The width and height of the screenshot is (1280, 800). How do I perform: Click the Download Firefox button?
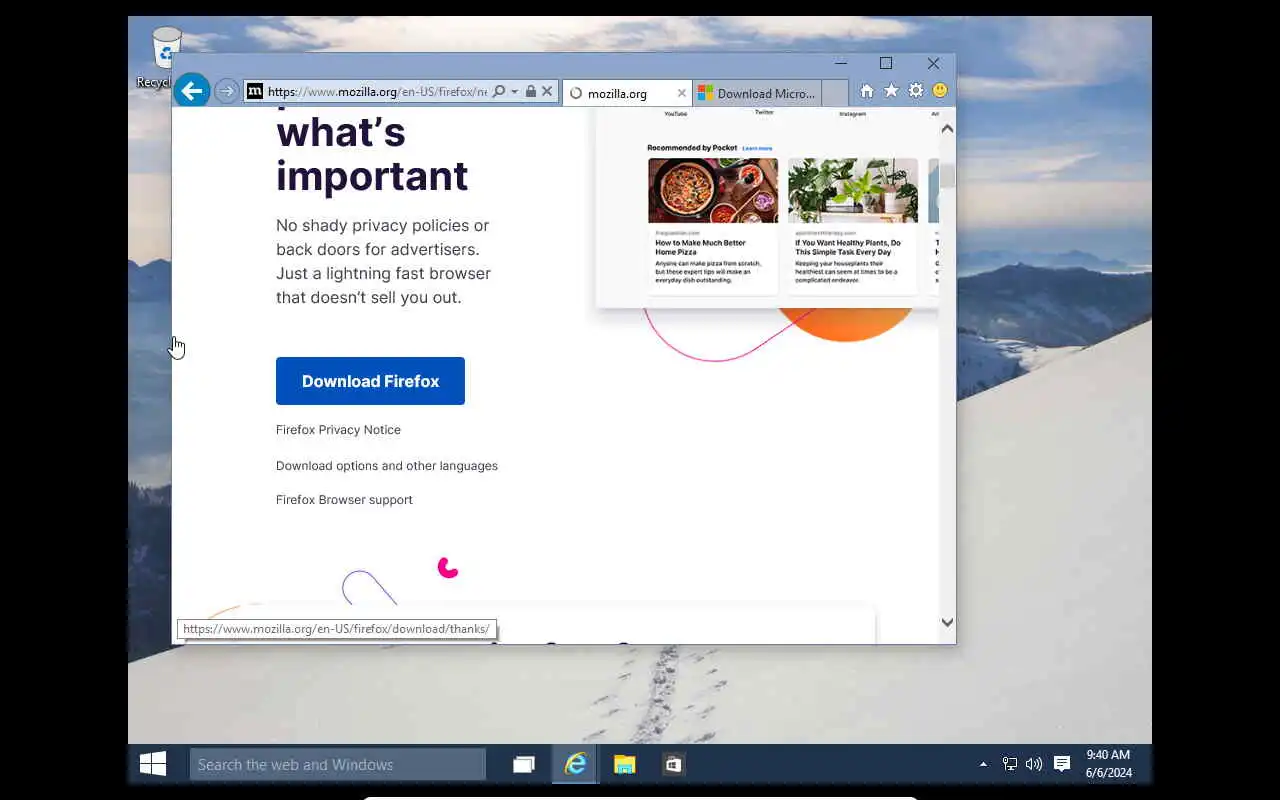tap(370, 381)
